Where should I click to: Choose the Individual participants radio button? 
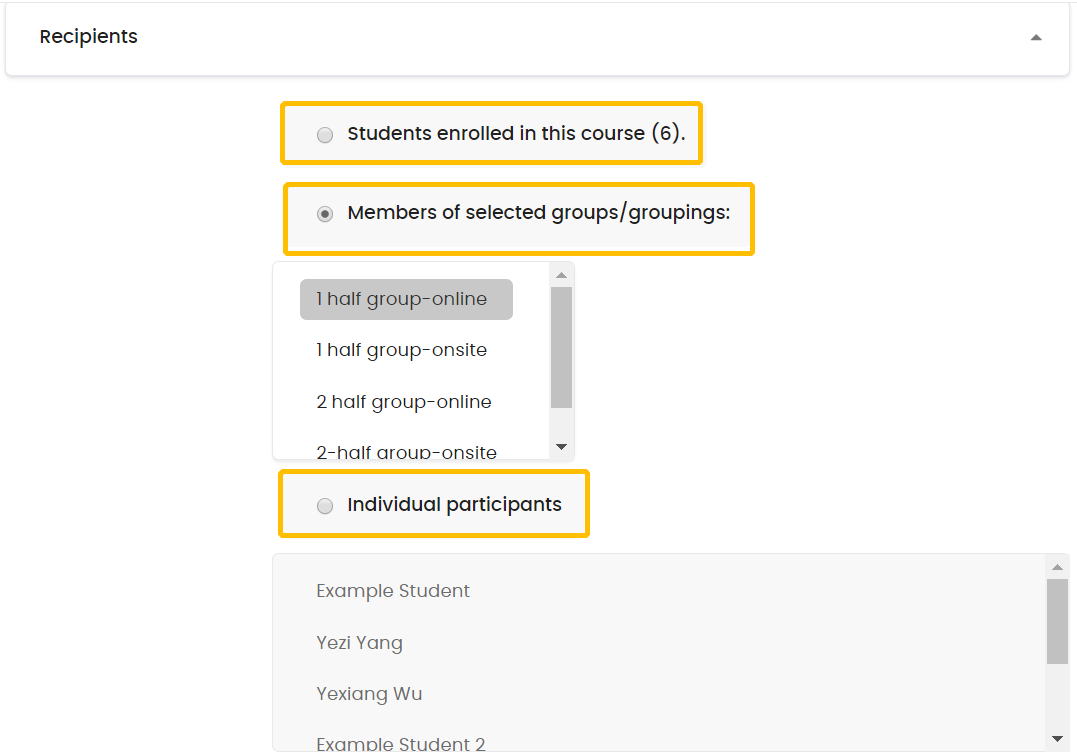tap(325, 506)
